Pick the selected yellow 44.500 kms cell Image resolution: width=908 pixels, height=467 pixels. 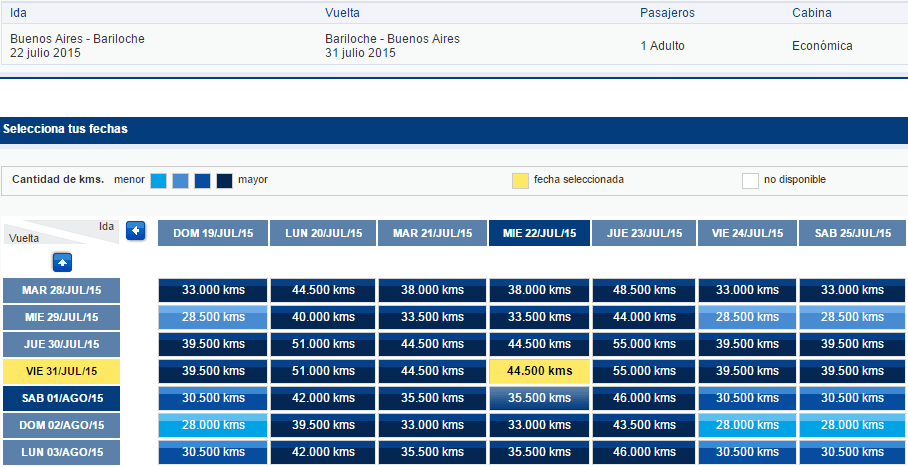[x=540, y=371]
